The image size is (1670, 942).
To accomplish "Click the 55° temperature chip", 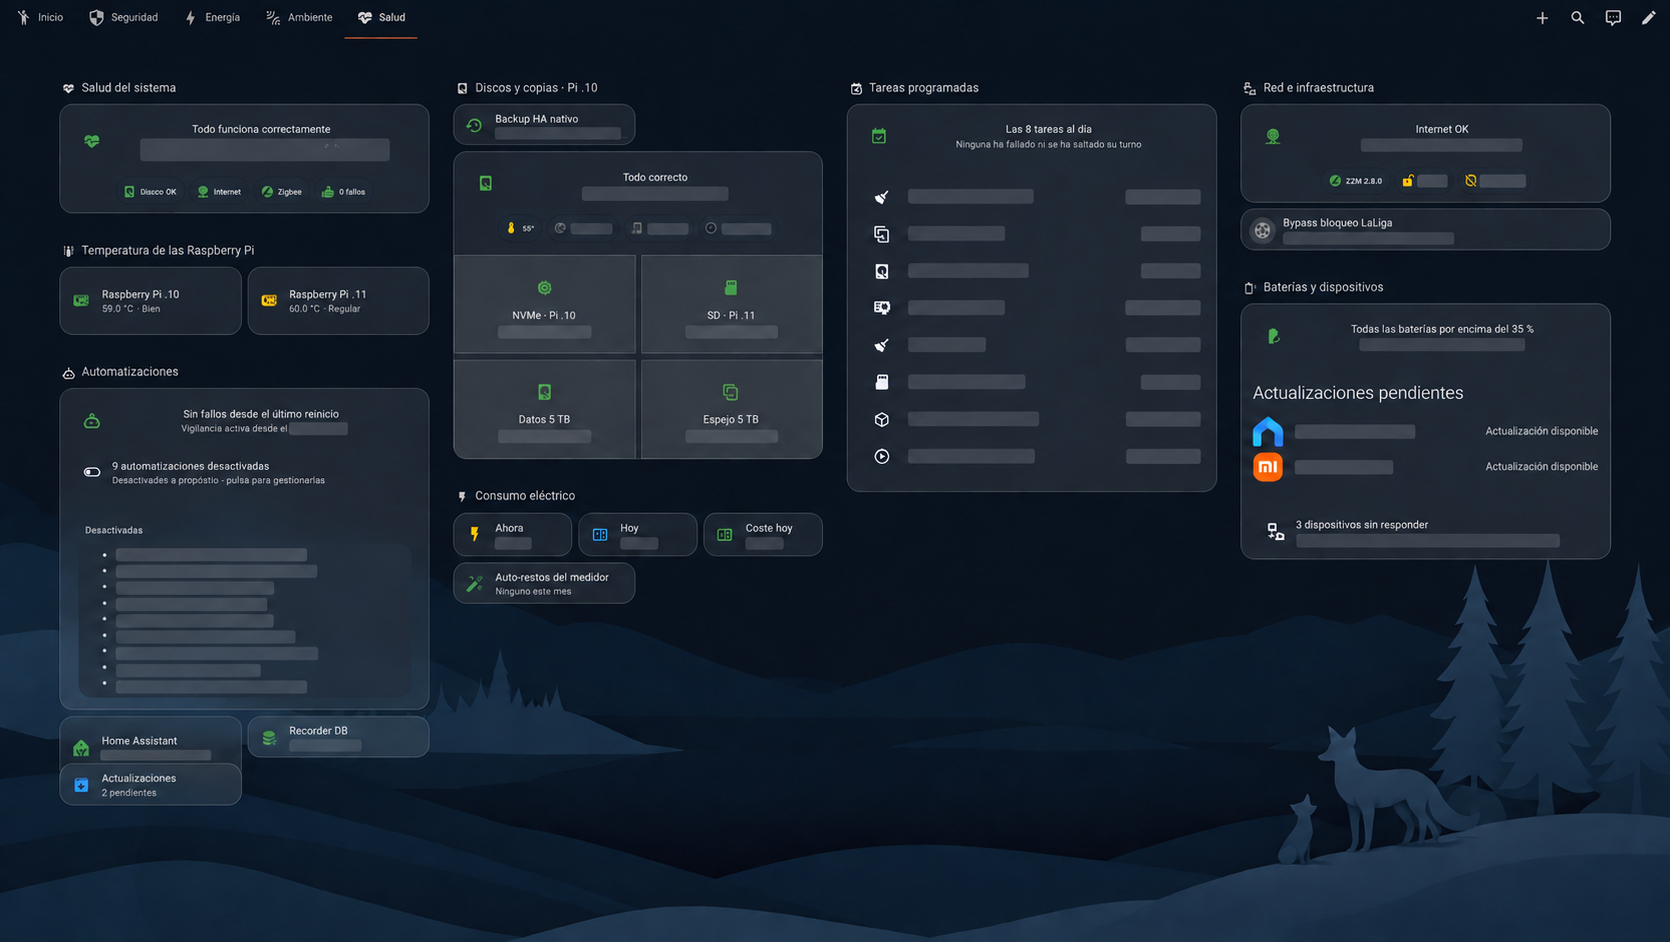I will pos(520,228).
